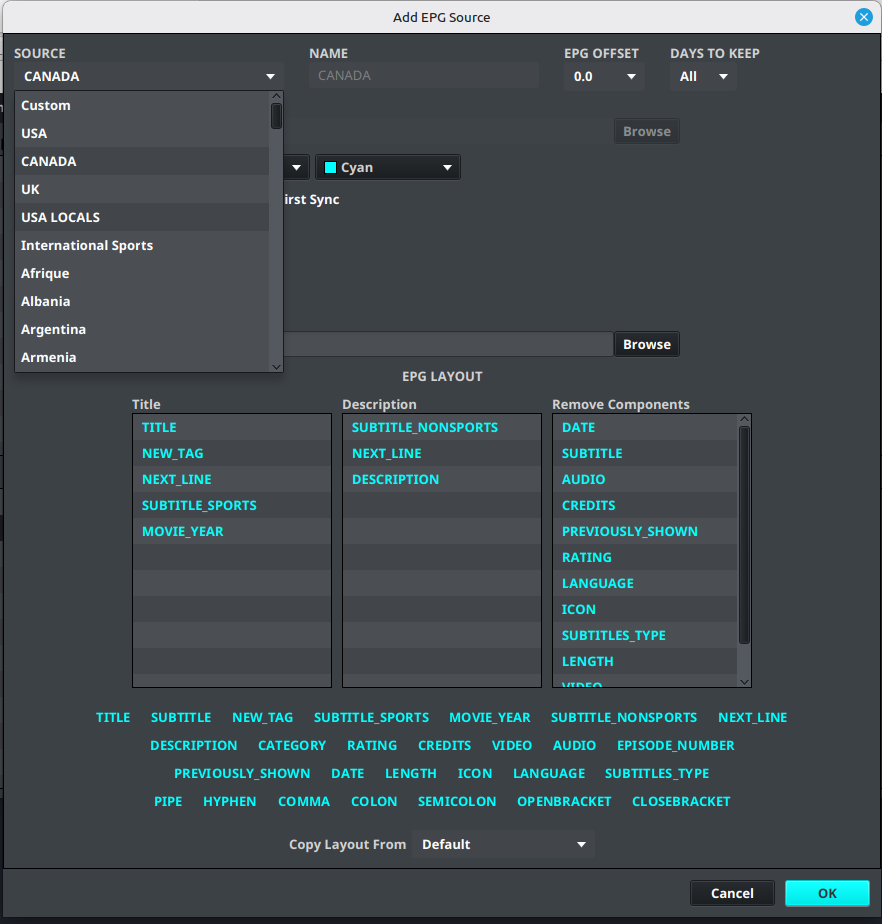Click the SEMICOLON separator tag
This screenshot has width=882, height=924.
point(457,801)
